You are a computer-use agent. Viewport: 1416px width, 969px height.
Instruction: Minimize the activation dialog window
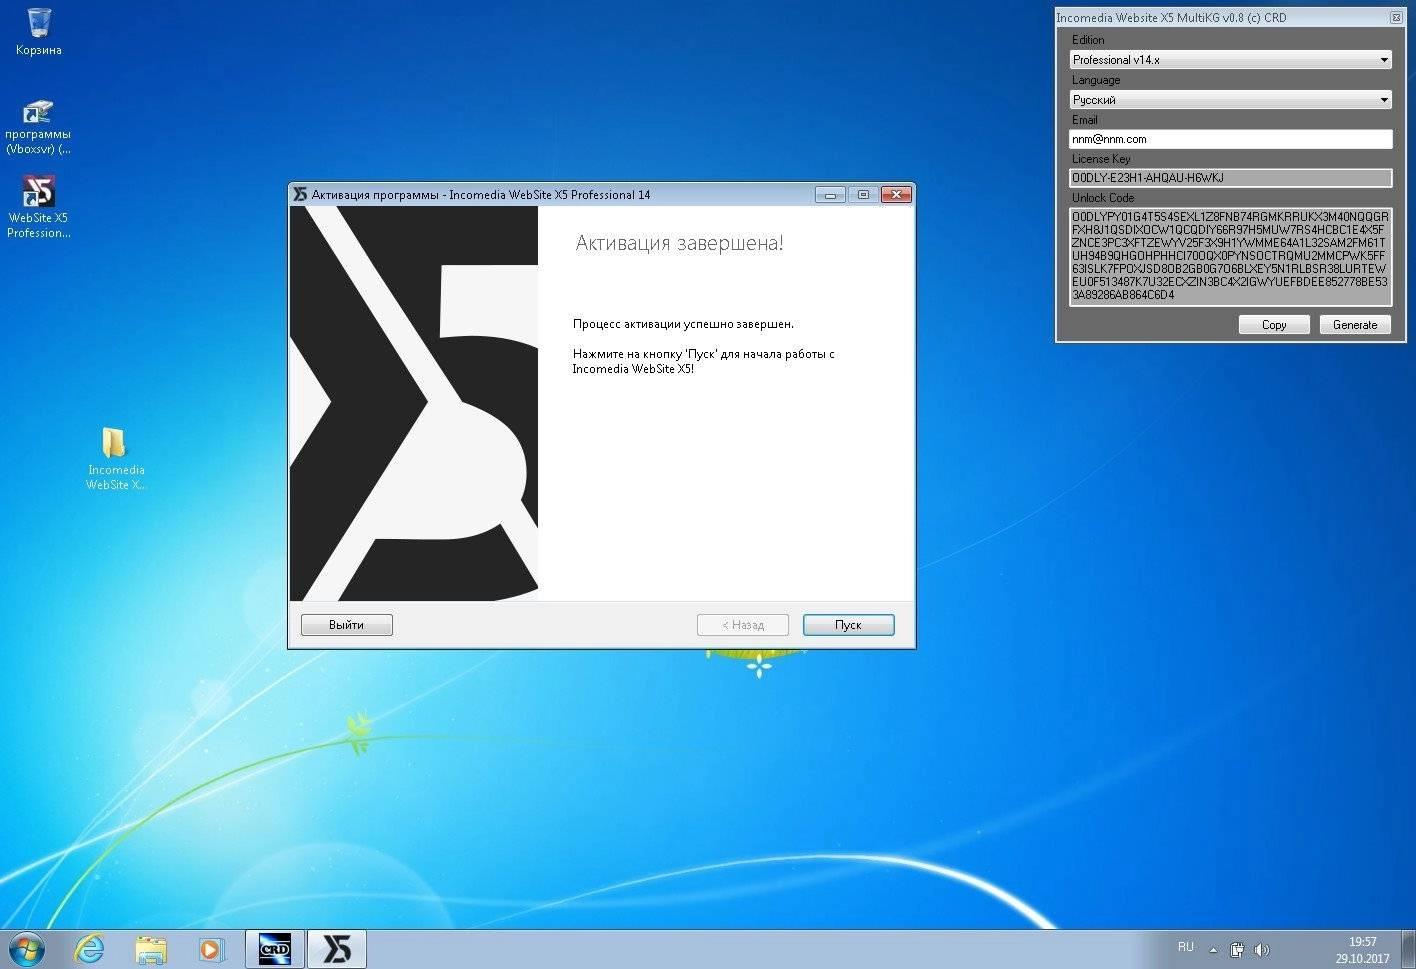tap(830, 194)
